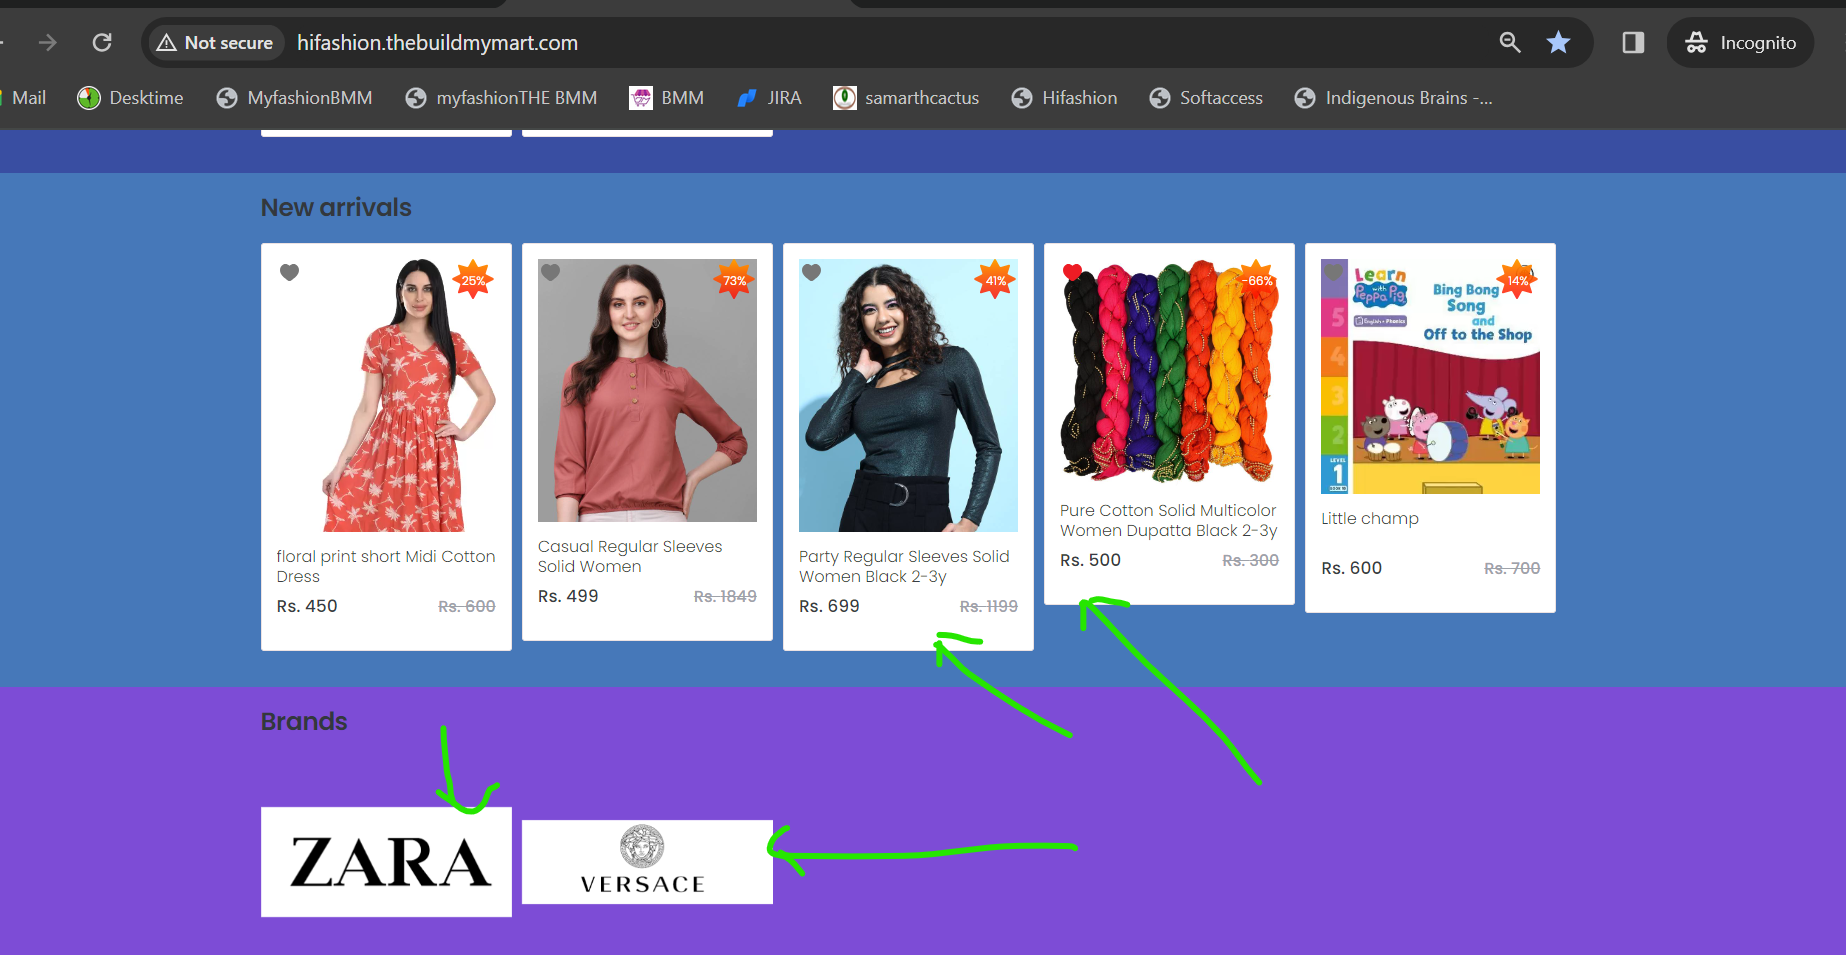Open the Softaccess bookmark
This screenshot has height=955, width=1846.
[1205, 98]
